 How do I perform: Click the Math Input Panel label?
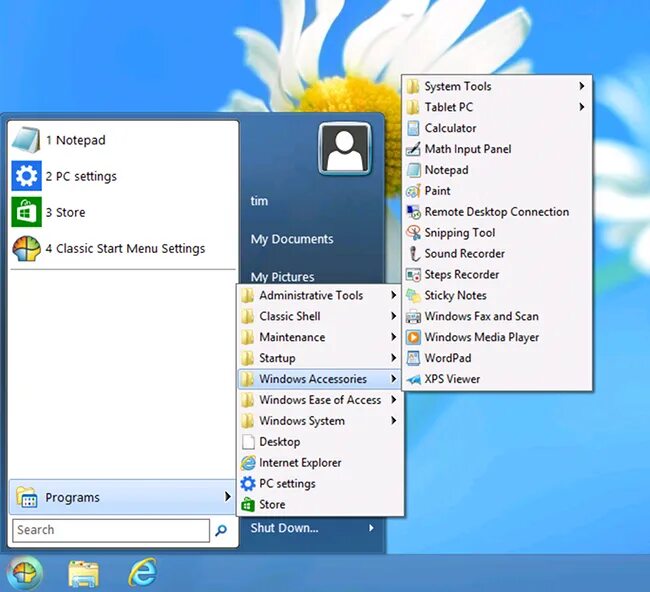point(468,149)
